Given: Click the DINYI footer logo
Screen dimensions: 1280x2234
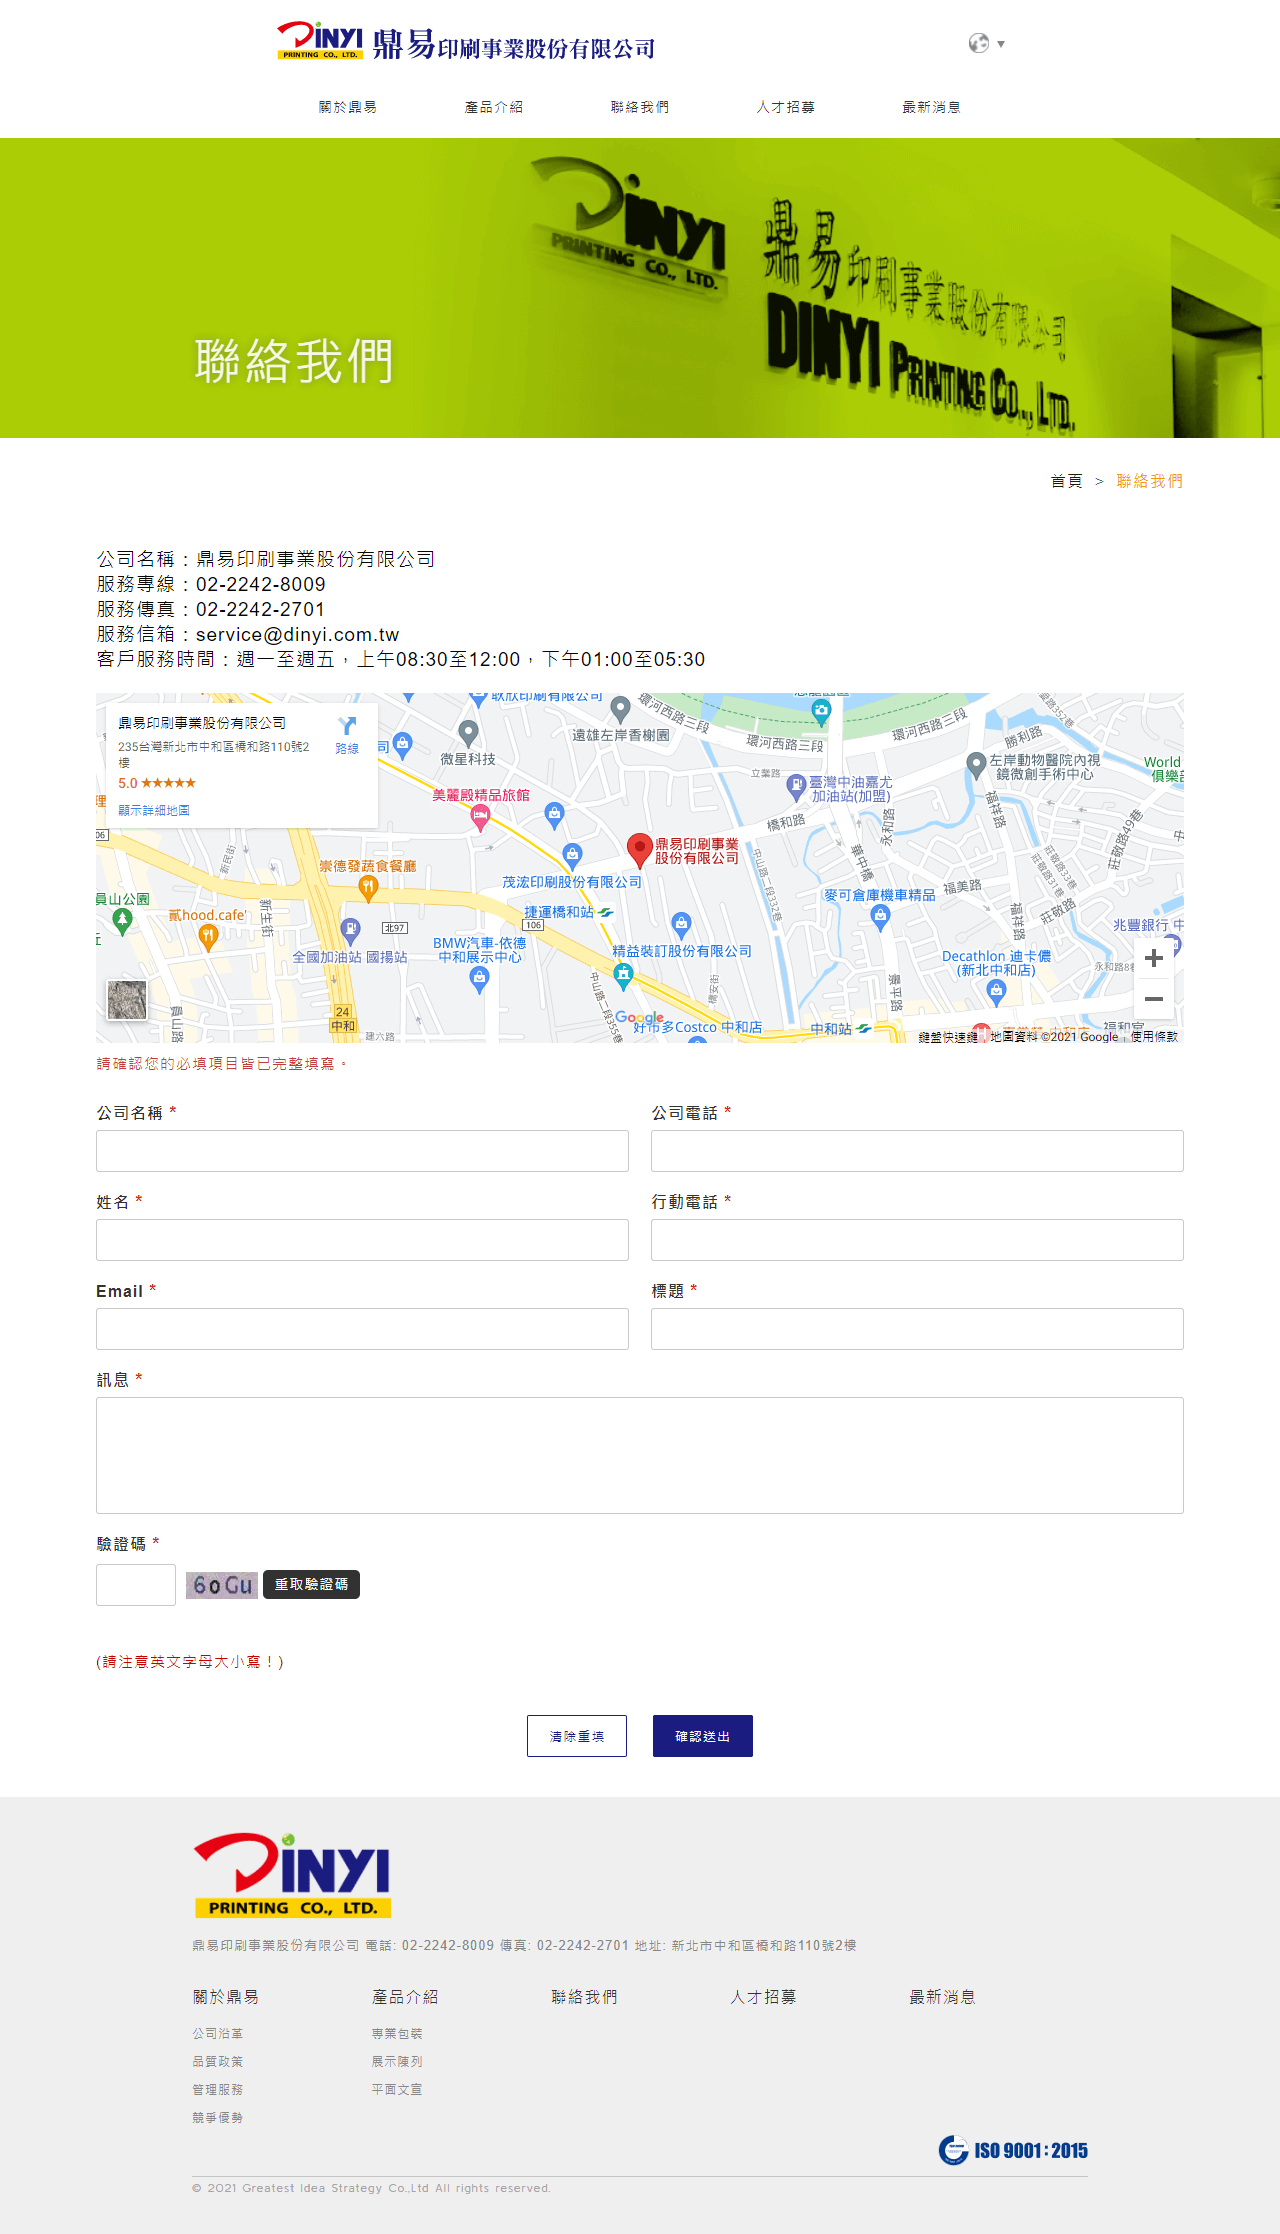Looking at the screenshot, I should coord(292,1875).
